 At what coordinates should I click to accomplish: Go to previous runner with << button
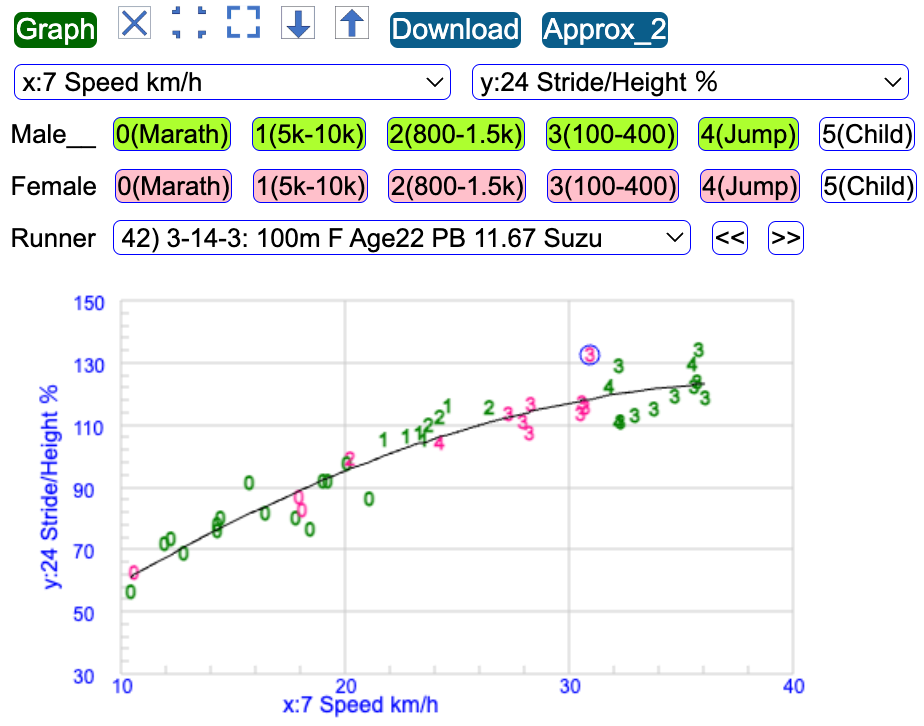coord(730,239)
